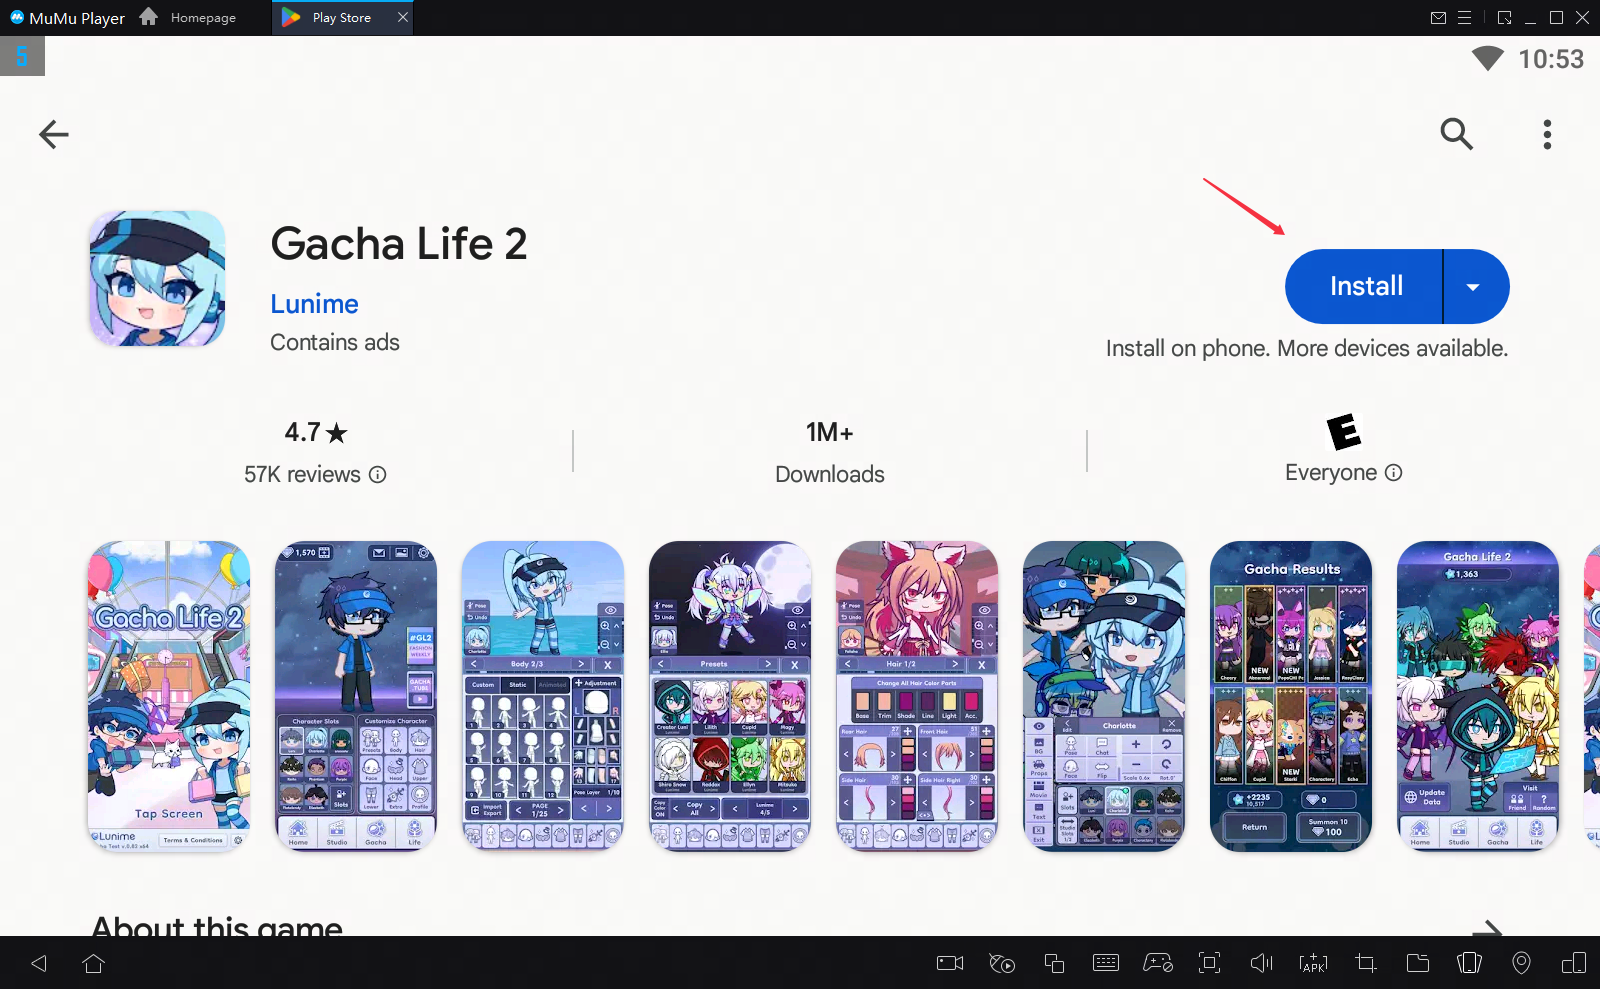Click the MuMu Player logo
Screen dimensions: 1600x989
coord(17,17)
